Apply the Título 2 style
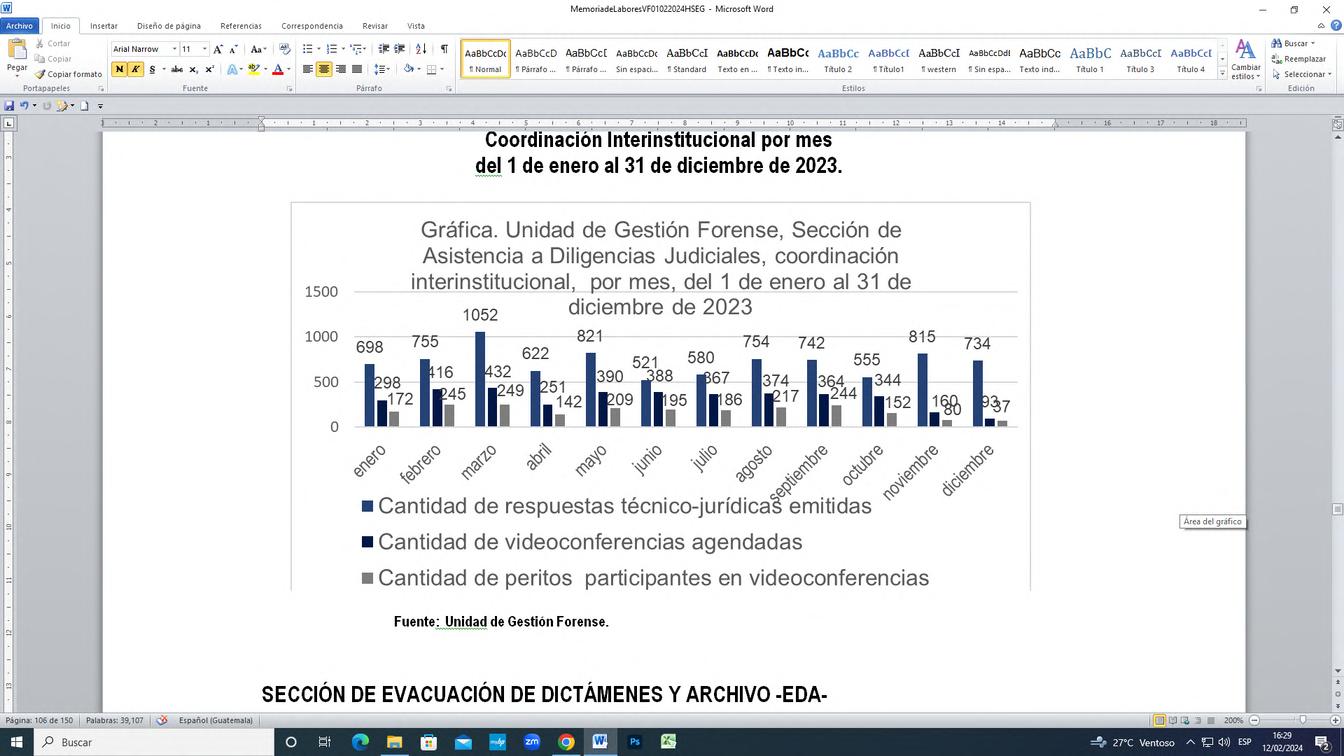1344x756 pixels. click(838, 59)
